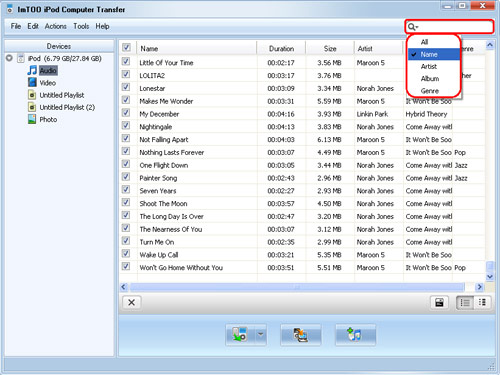Sort by the Name column header
The width and height of the screenshot is (500, 375).
197,49
